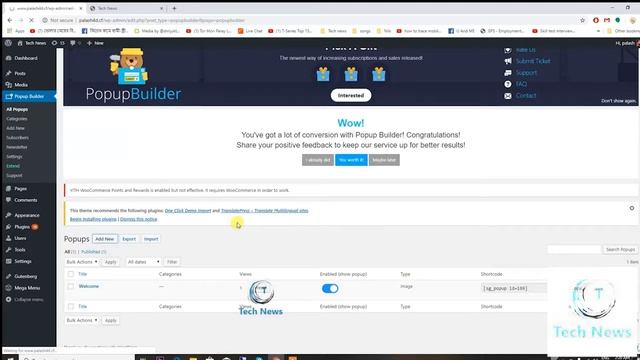The width and height of the screenshot is (640, 360).
Task: Expand the bookmarks bar overflow arrow
Action: (598, 31)
